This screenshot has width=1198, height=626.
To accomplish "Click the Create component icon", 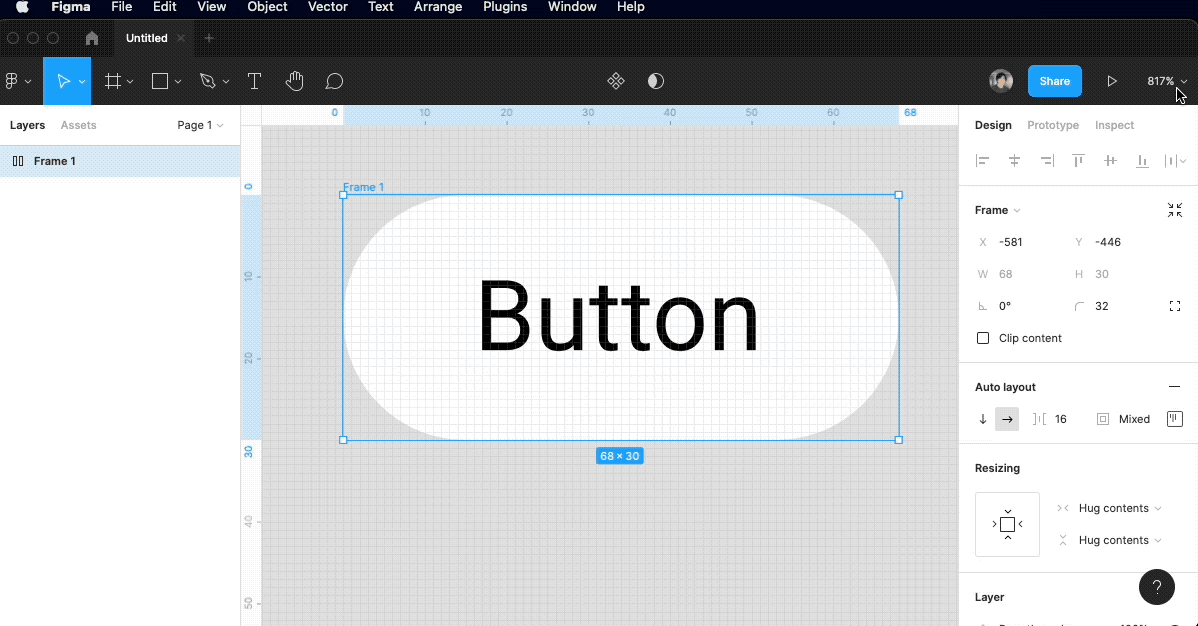I will point(616,81).
